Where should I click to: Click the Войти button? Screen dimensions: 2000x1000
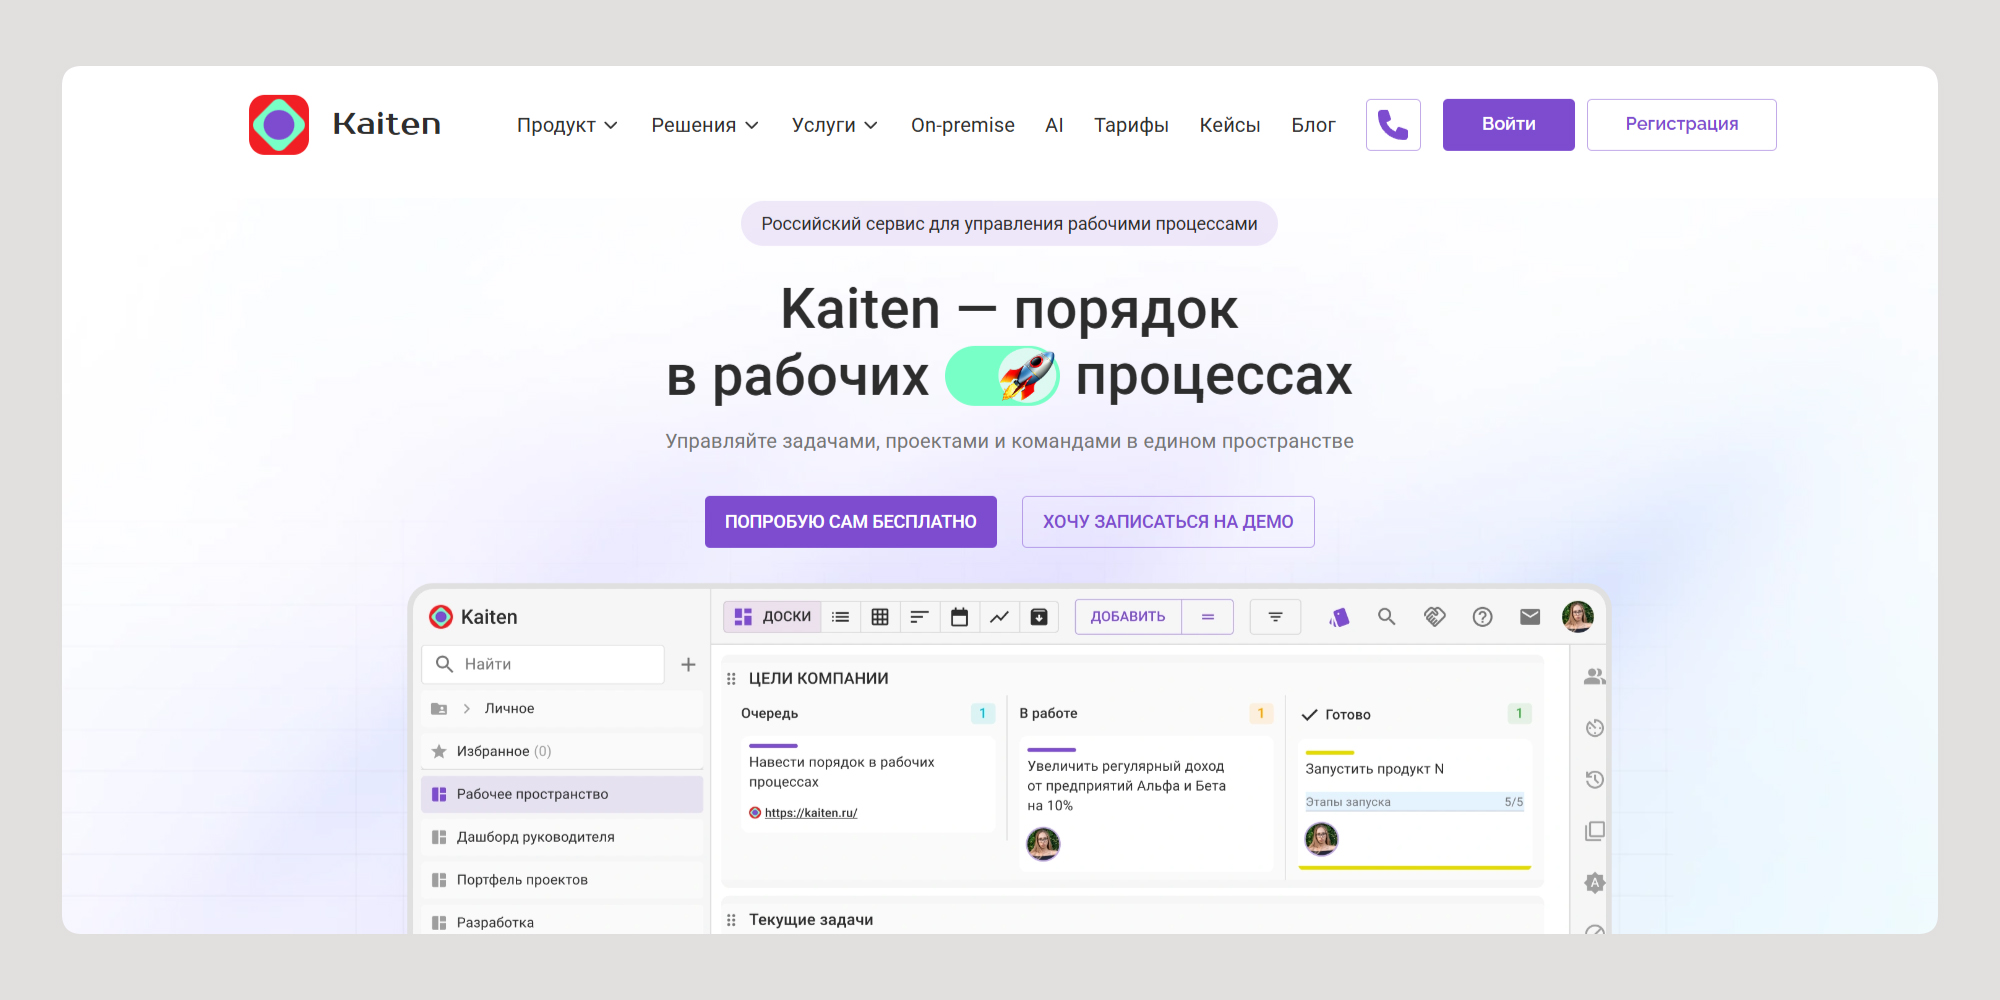click(x=1508, y=125)
